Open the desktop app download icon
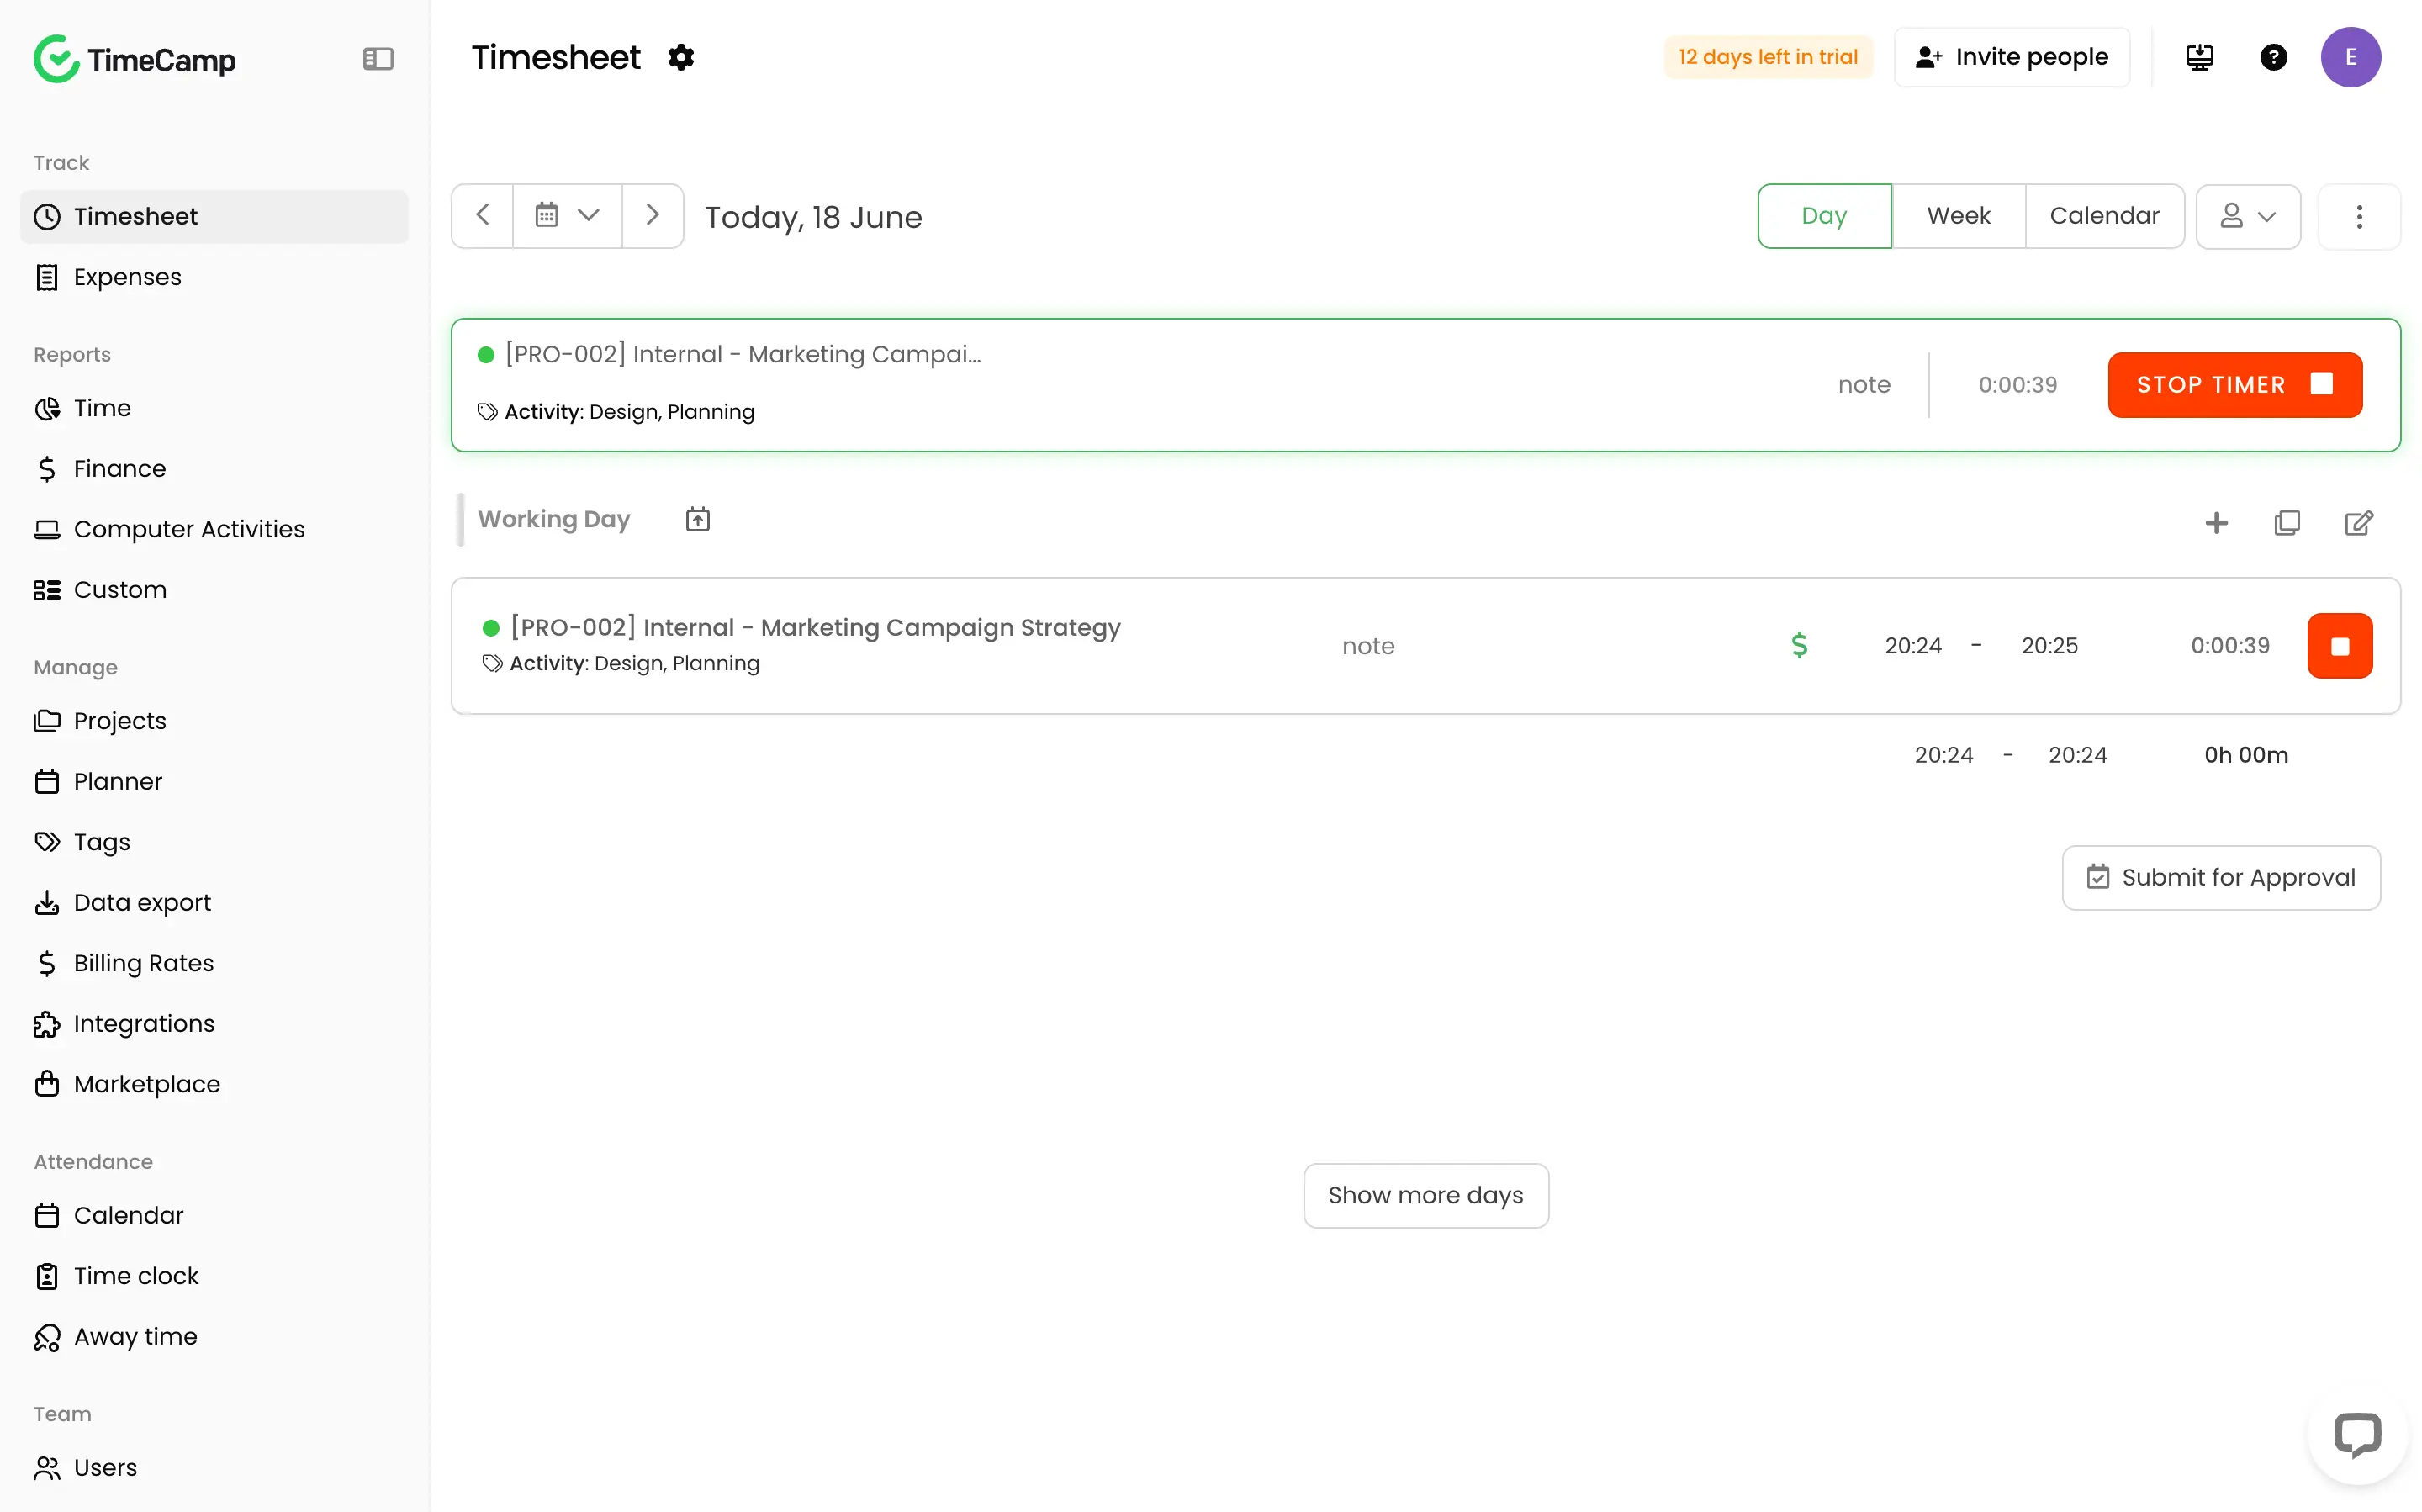Image resolution: width=2422 pixels, height=1512 pixels. click(x=2199, y=57)
